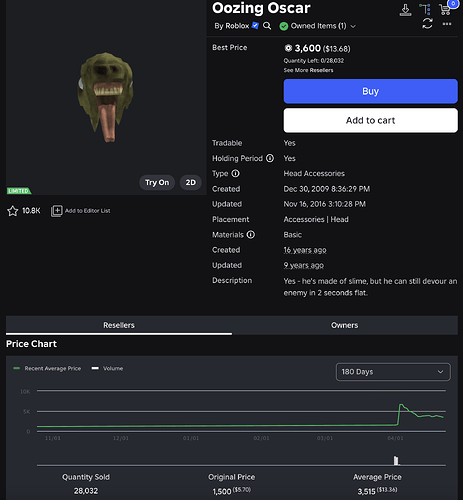Click the '16 years ago' created text
Viewport: 463px width, 500px height.
pyautogui.click(x=305, y=250)
